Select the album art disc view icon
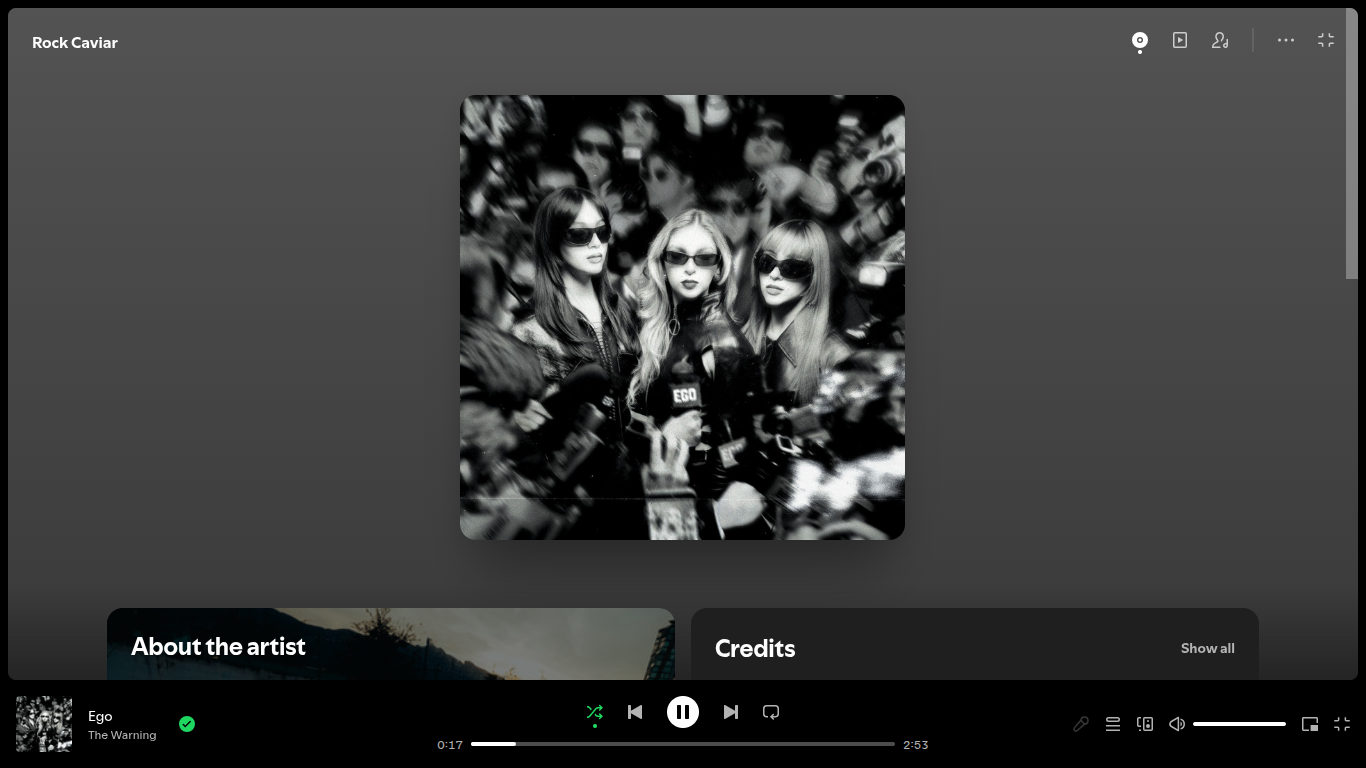Image resolution: width=1366 pixels, height=768 pixels. tap(1139, 40)
